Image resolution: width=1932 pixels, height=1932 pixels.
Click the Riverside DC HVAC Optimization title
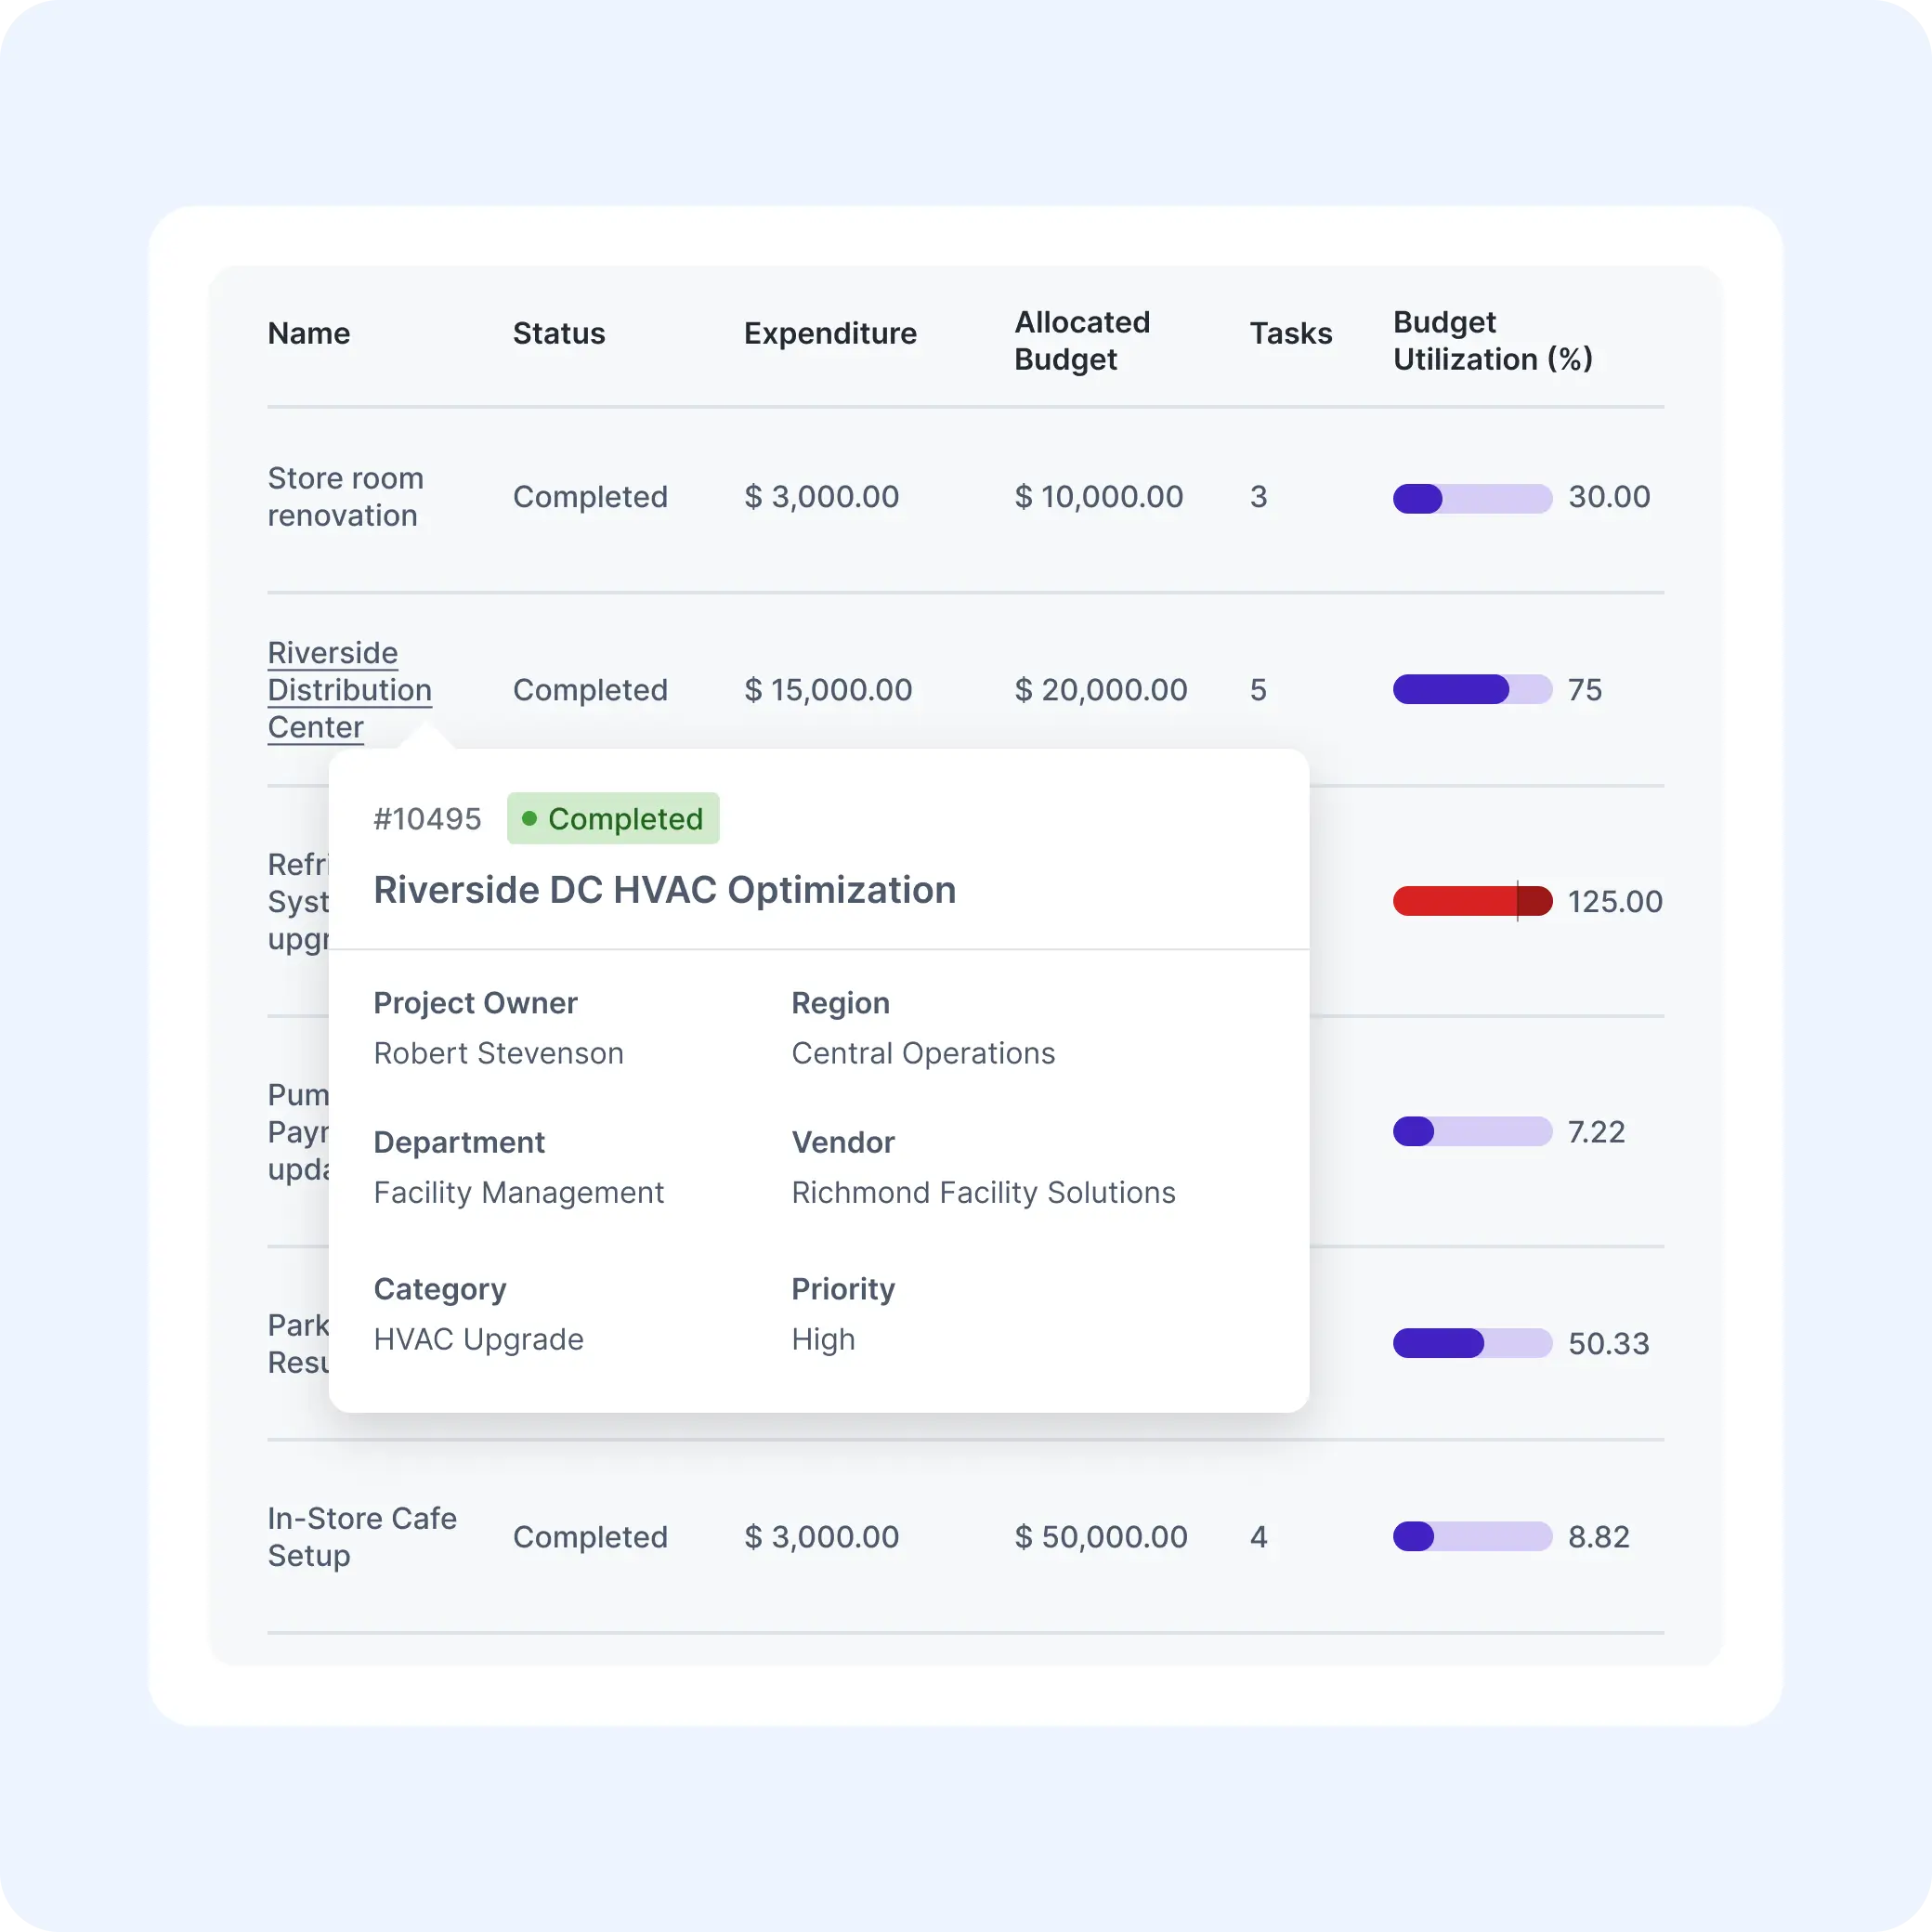click(664, 889)
